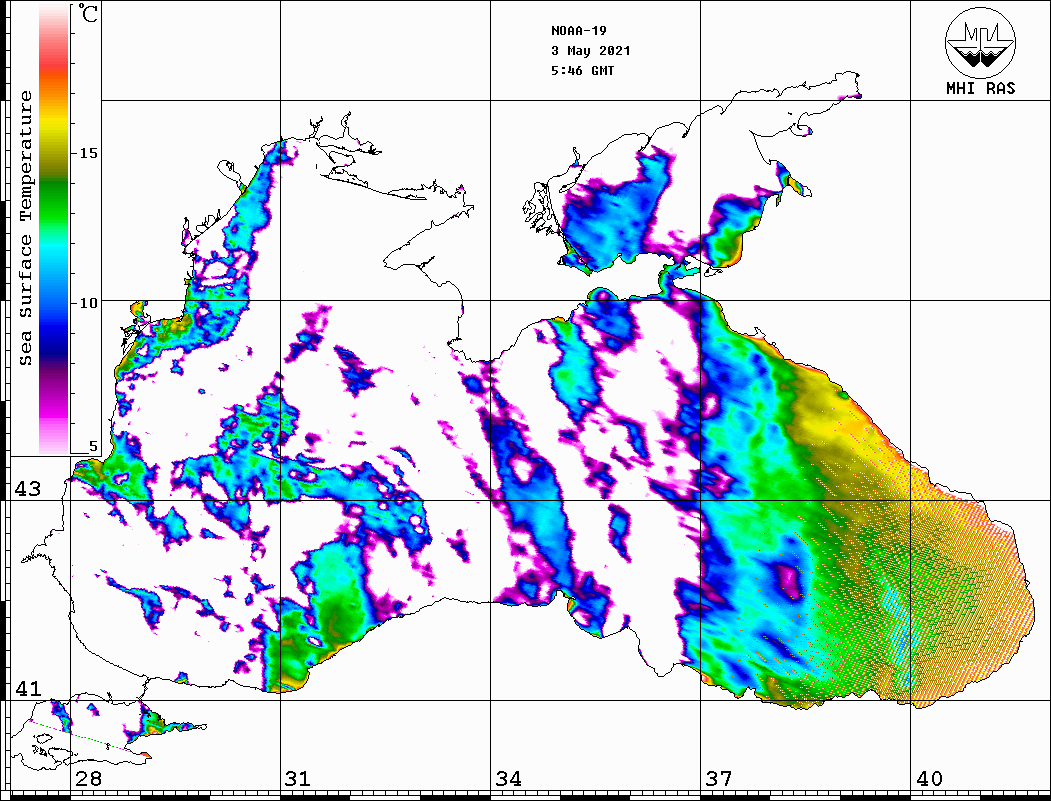This screenshot has width=1051, height=801.
Task: Click the longitude label '40'
Action: point(929,779)
